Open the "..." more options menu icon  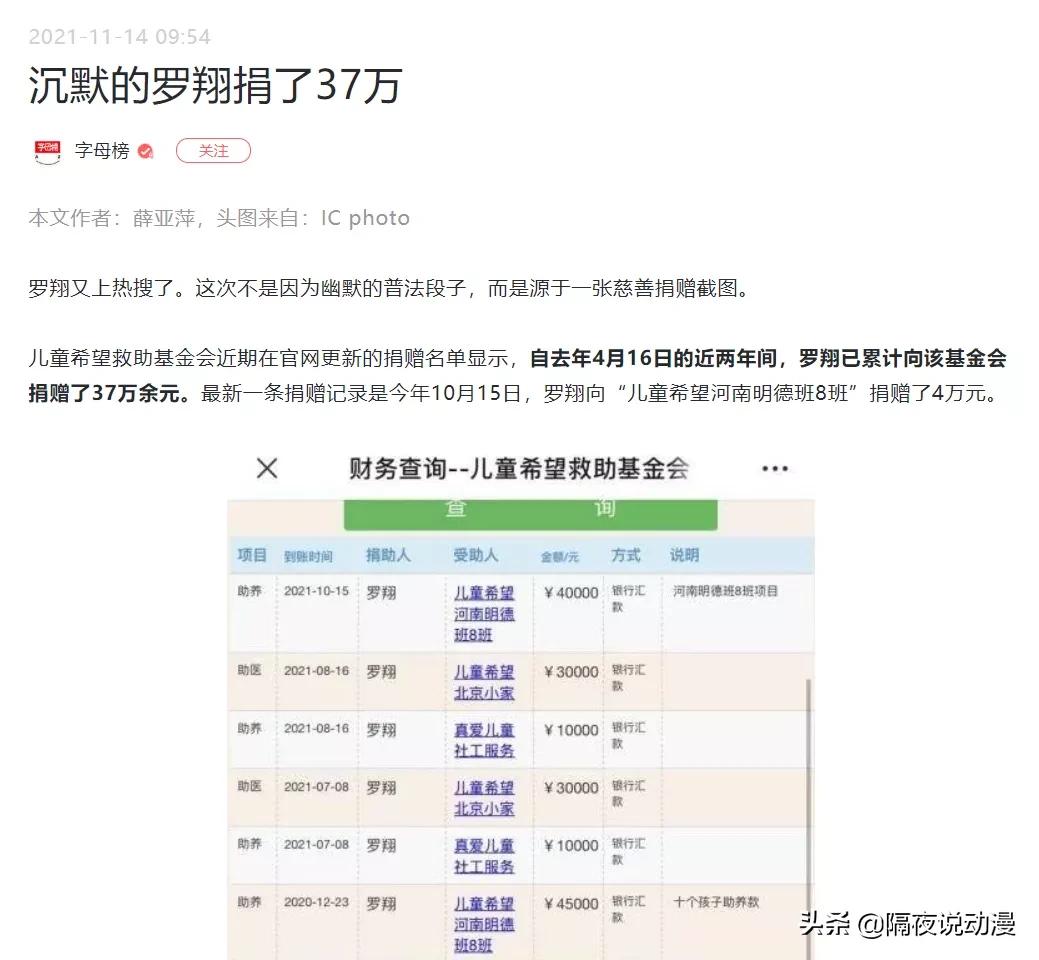tap(777, 466)
